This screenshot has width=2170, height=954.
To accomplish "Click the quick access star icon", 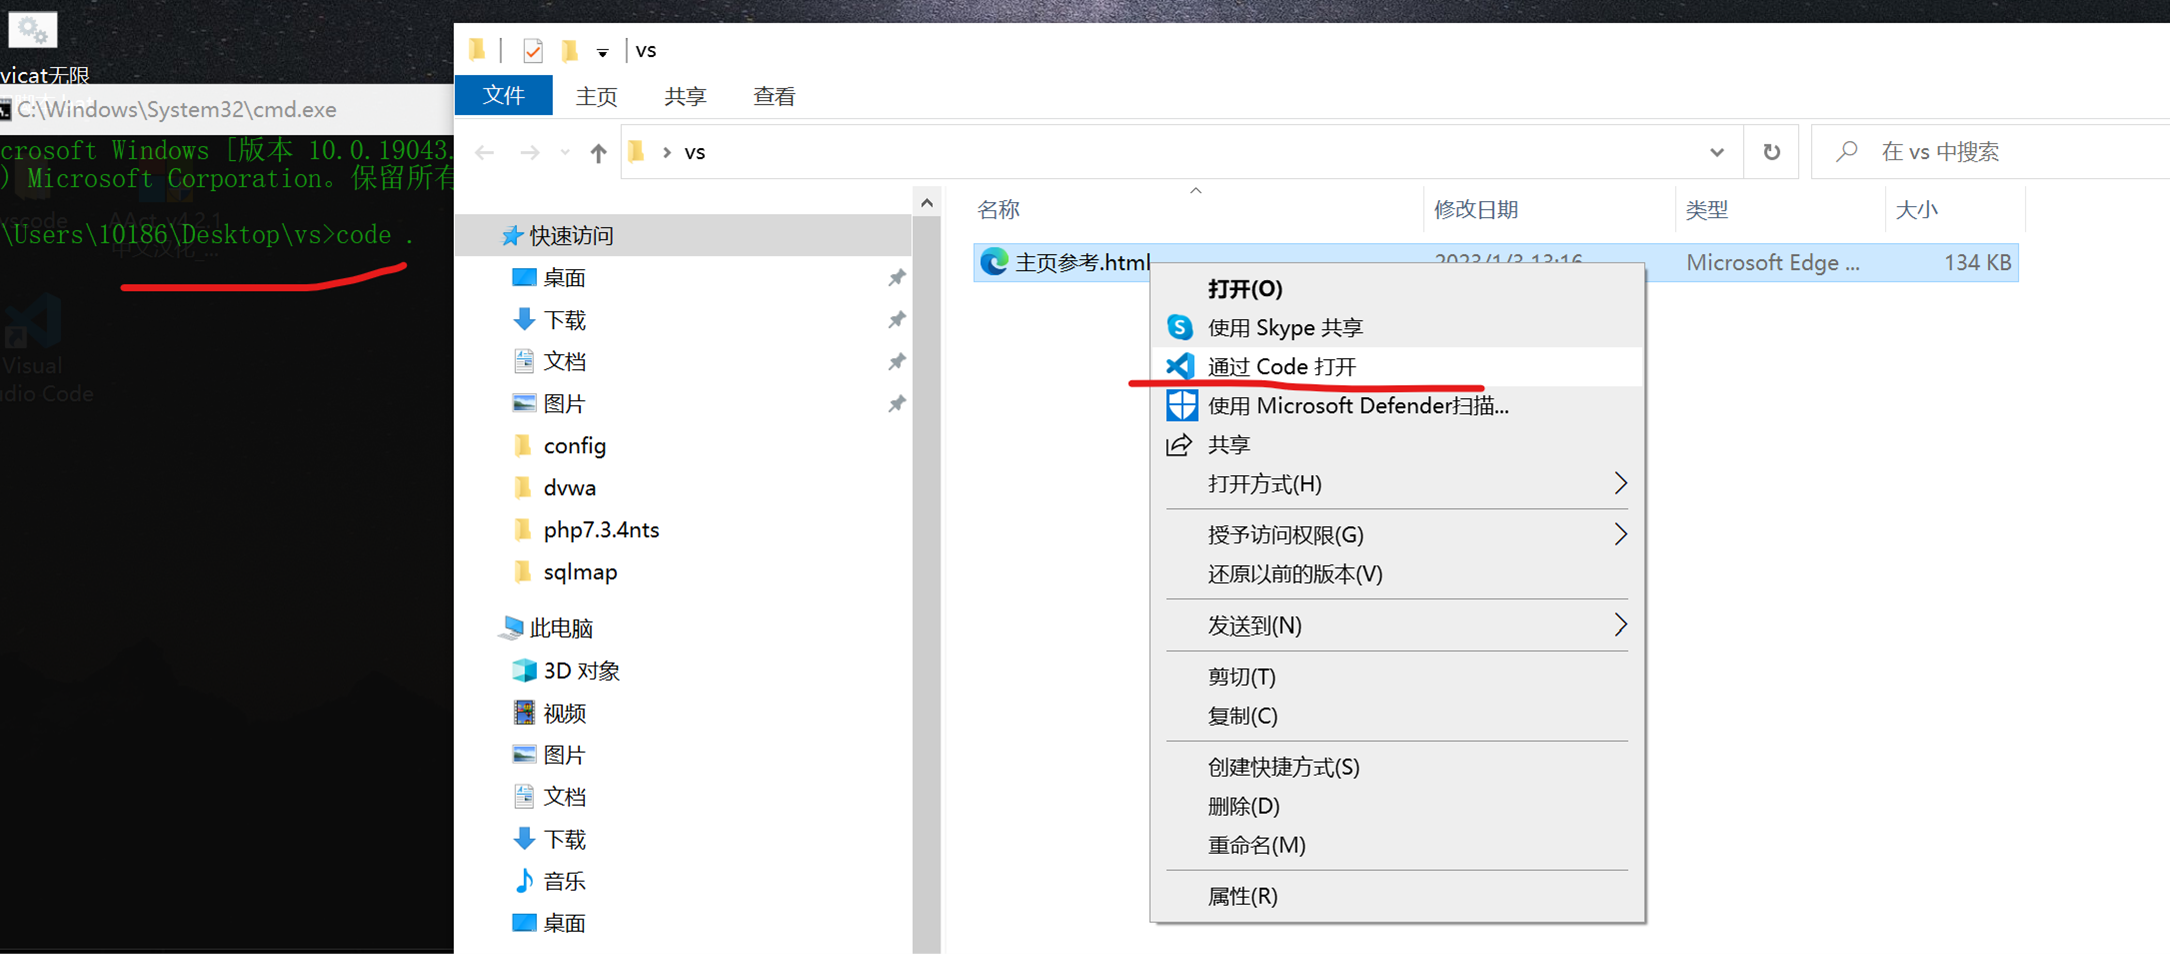I will pos(511,235).
